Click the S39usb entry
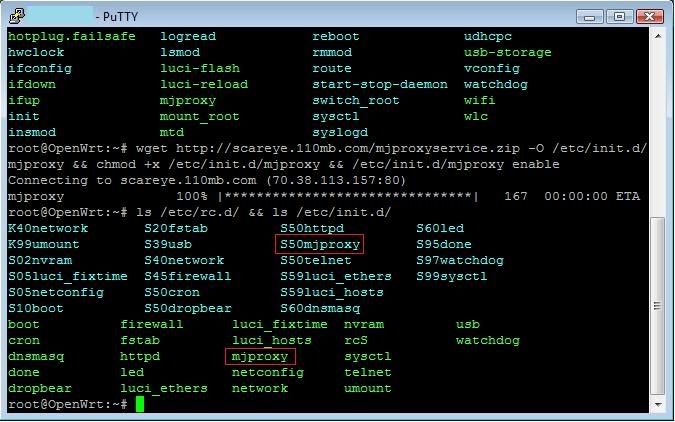Viewport: 675px width, 422px height. [168, 244]
